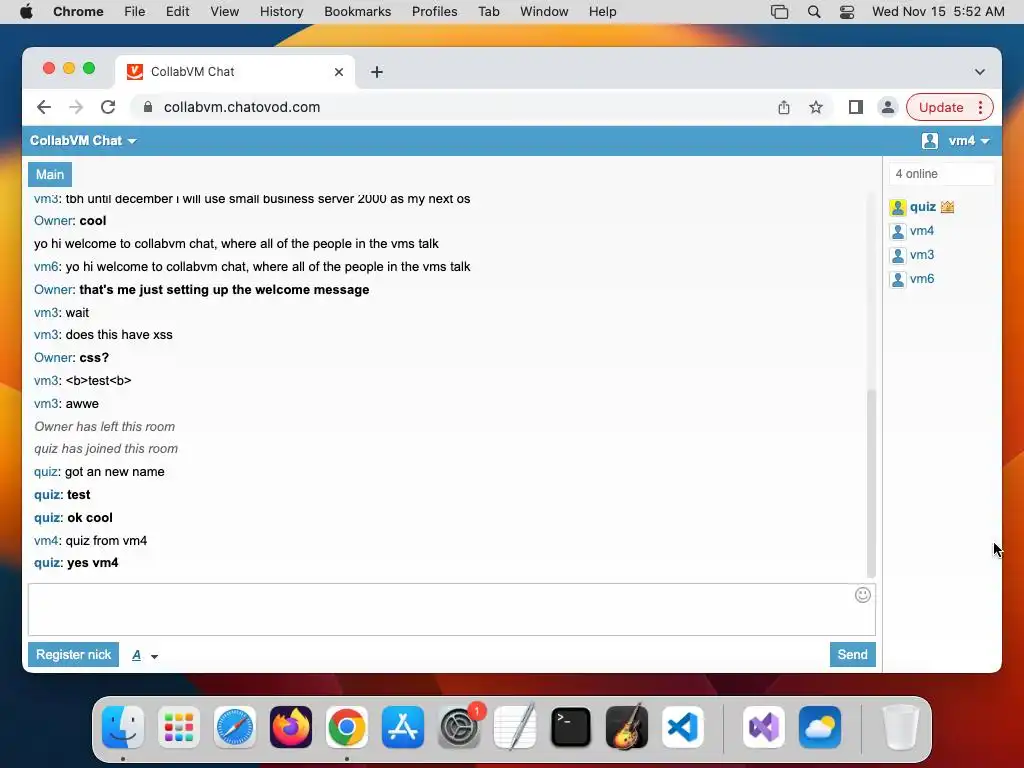The height and width of the screenshot is (768, 1024).
Task: Open the Chrome profile icon
Action: pyautogui.click(x=888, y=107)
